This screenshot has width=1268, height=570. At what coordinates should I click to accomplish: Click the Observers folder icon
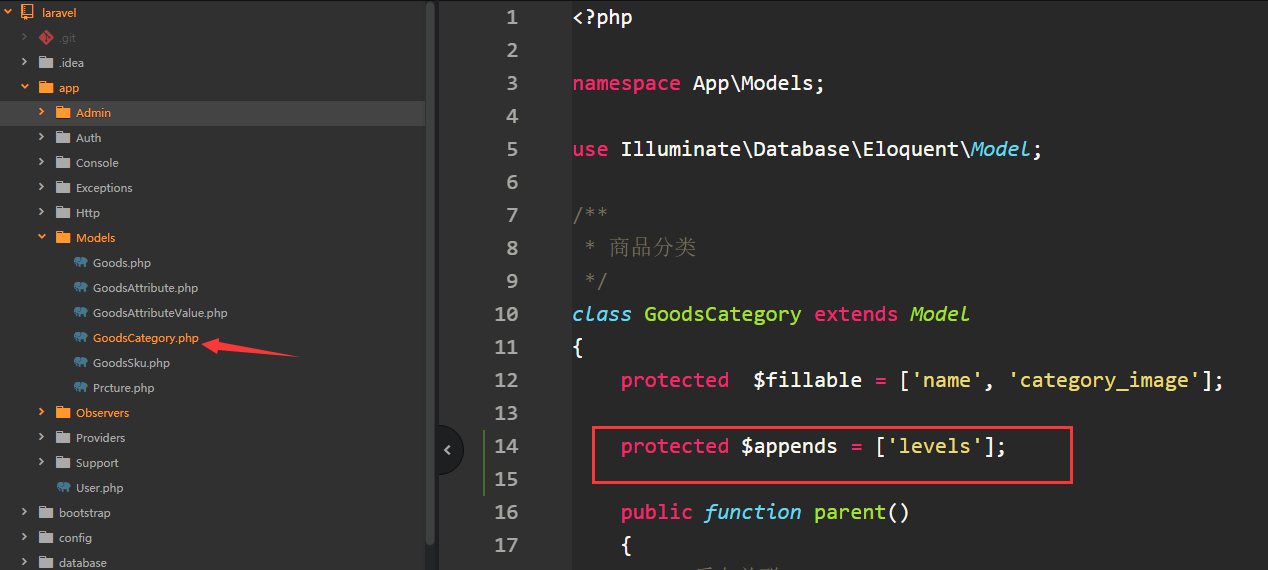[63, 413]
